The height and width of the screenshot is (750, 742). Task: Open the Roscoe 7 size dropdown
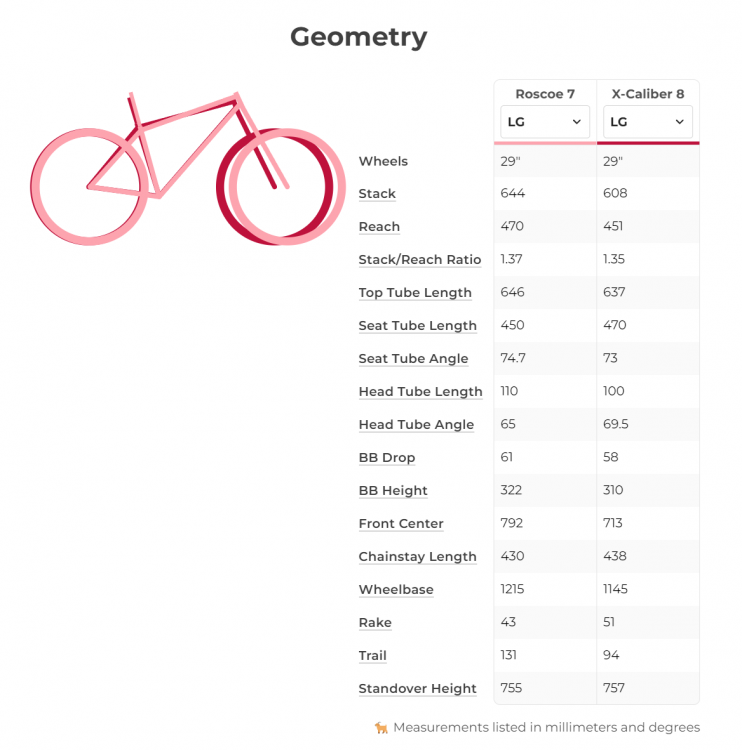click(x=544, y=122)
